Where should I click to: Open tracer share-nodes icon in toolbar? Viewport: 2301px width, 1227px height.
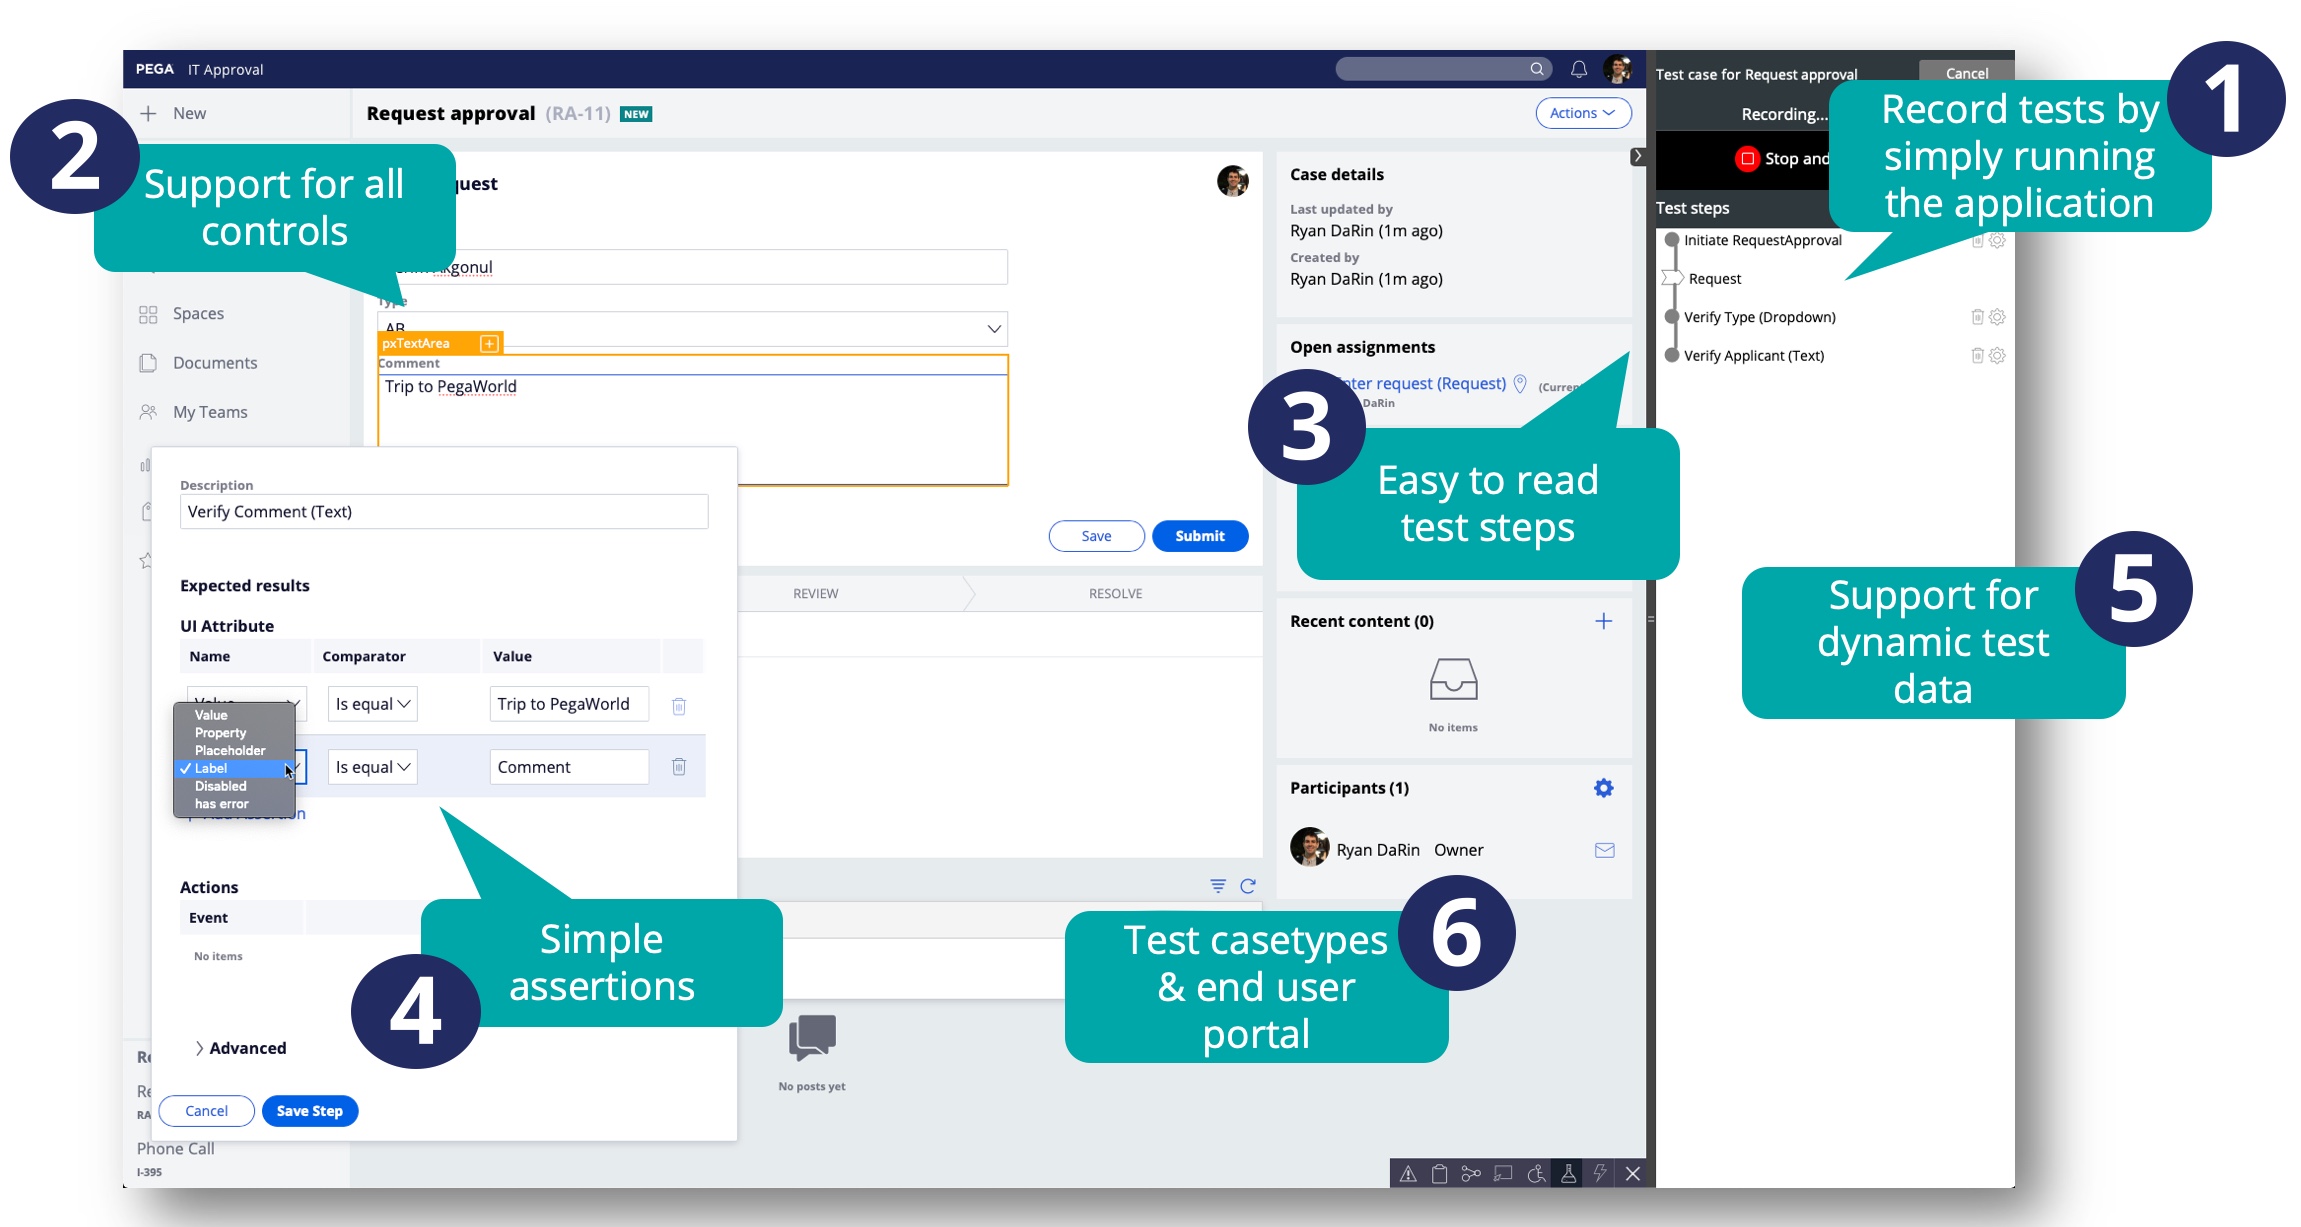1471,1174
